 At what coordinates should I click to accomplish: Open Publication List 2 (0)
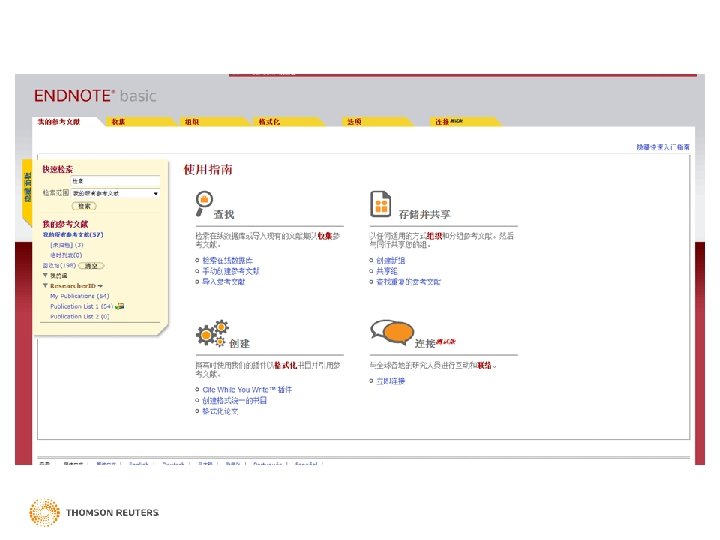tap(79, 316)
